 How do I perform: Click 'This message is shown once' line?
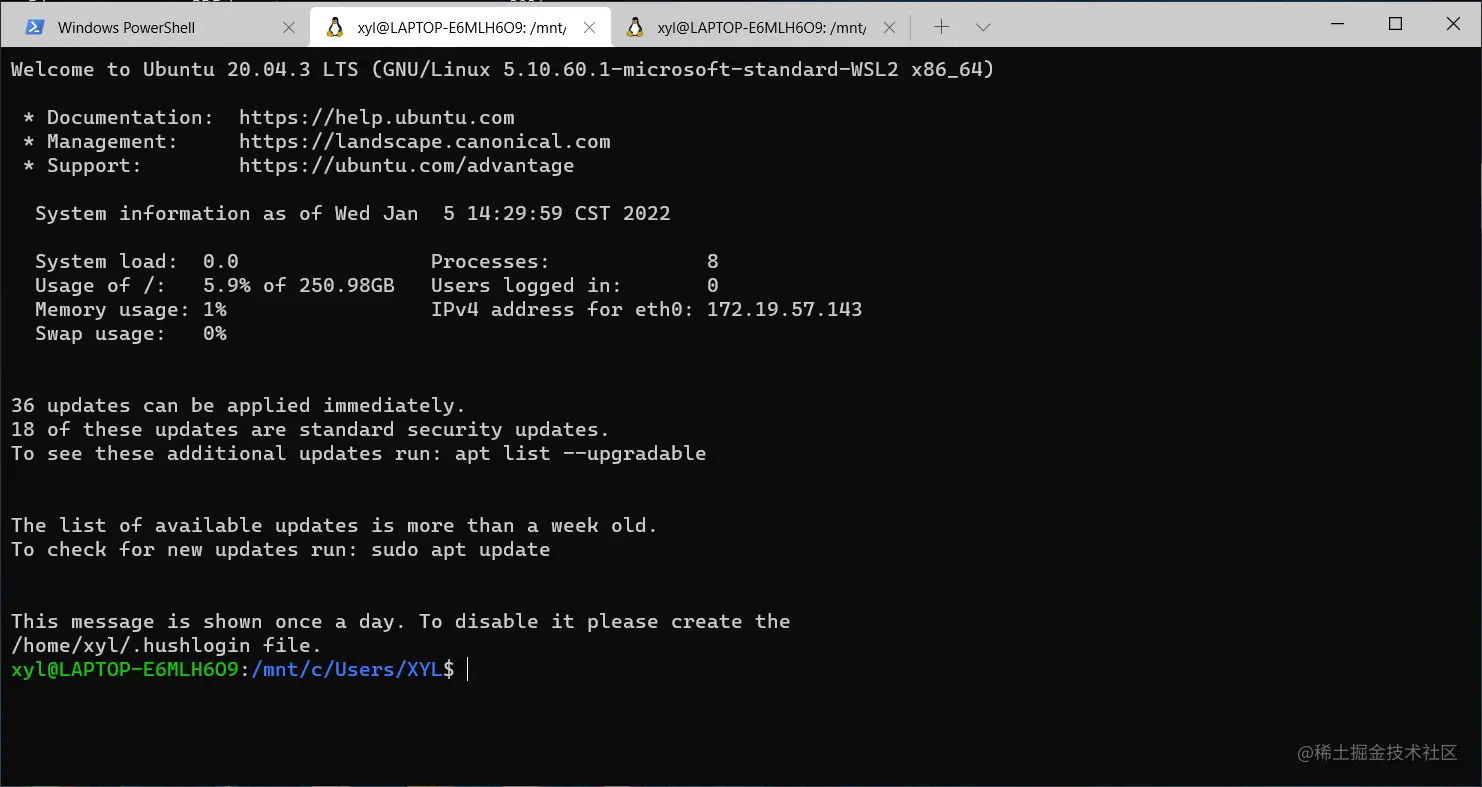click(401, 622)
